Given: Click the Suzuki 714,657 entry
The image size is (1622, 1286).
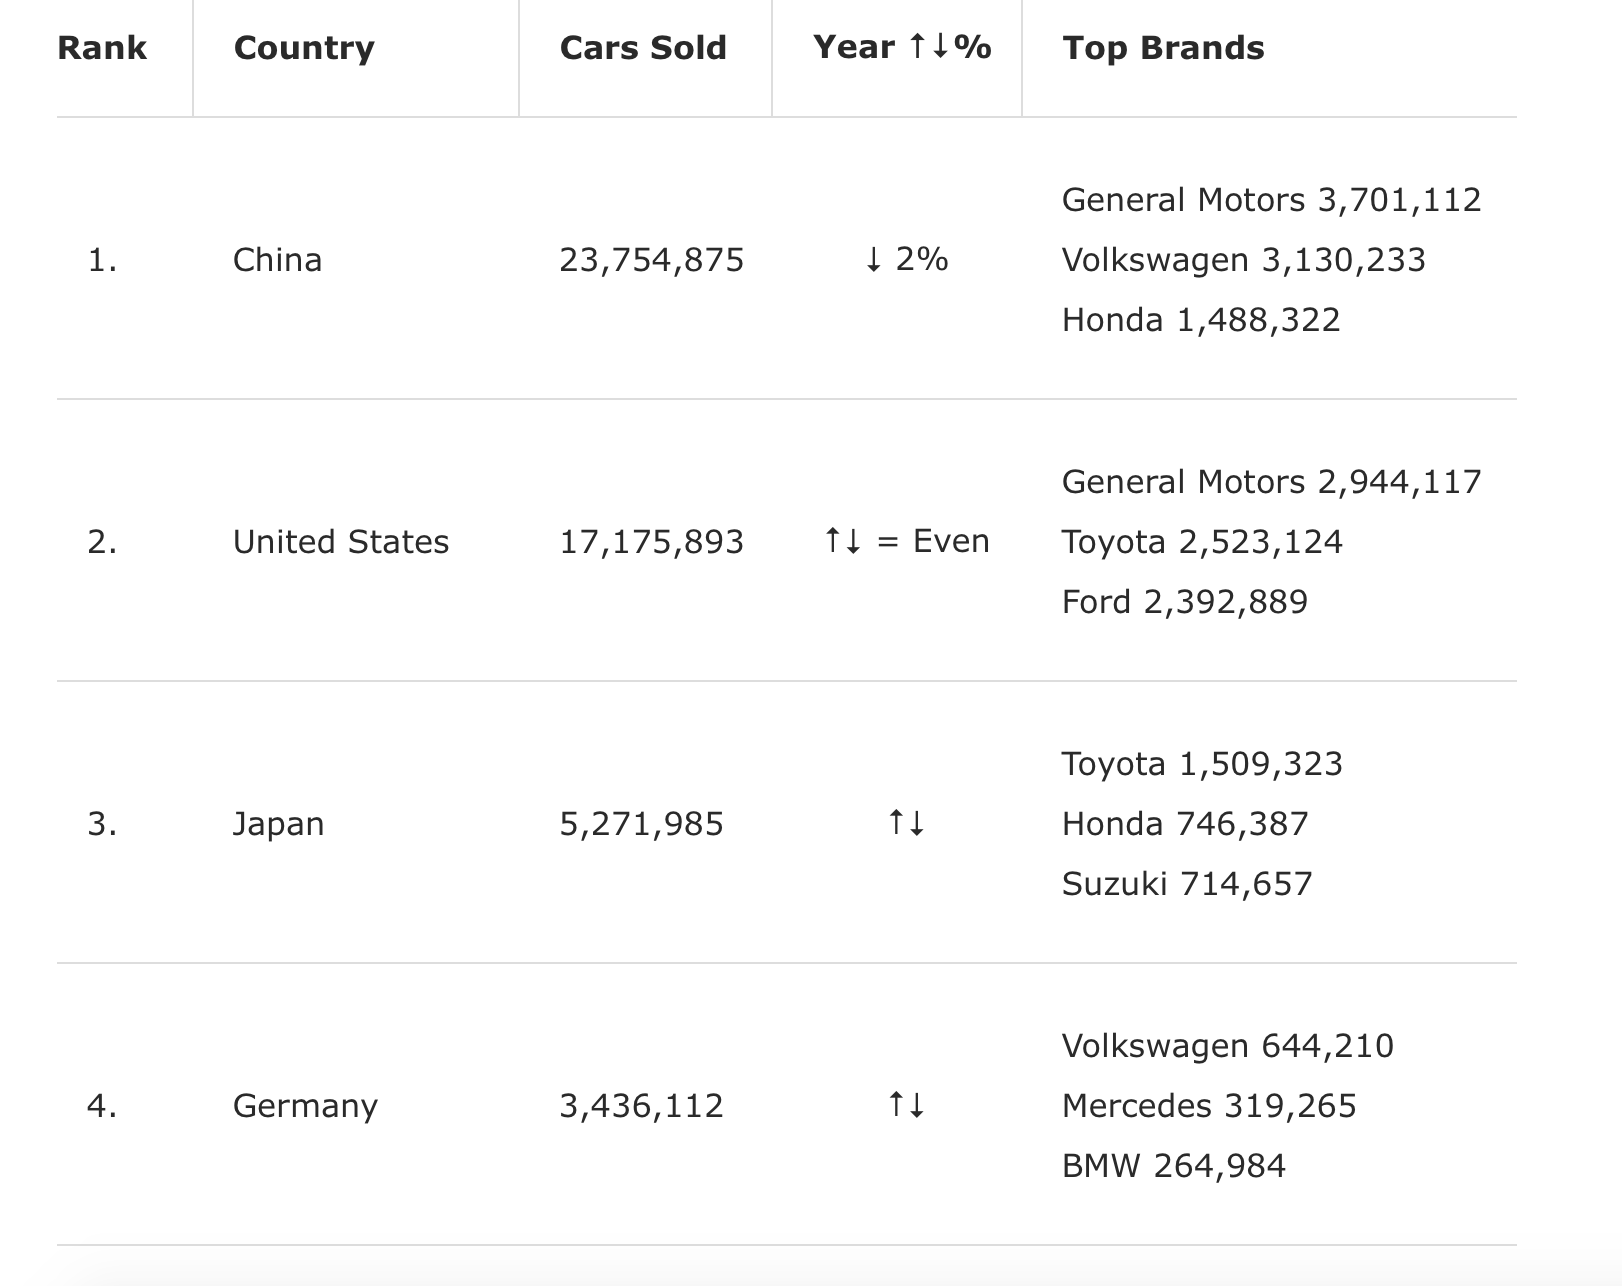Looking at the screenshot, I should click(x=1187, y=884).
